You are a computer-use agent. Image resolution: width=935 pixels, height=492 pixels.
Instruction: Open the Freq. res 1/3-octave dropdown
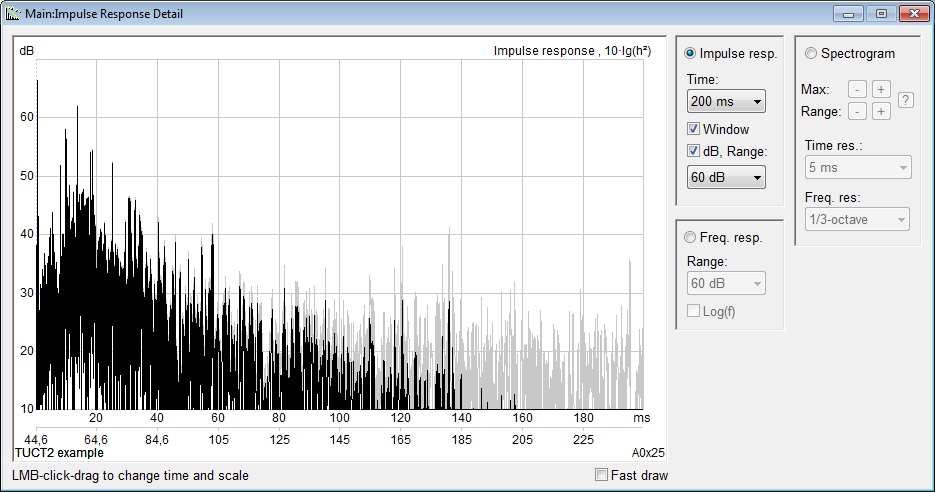point(857,219)
